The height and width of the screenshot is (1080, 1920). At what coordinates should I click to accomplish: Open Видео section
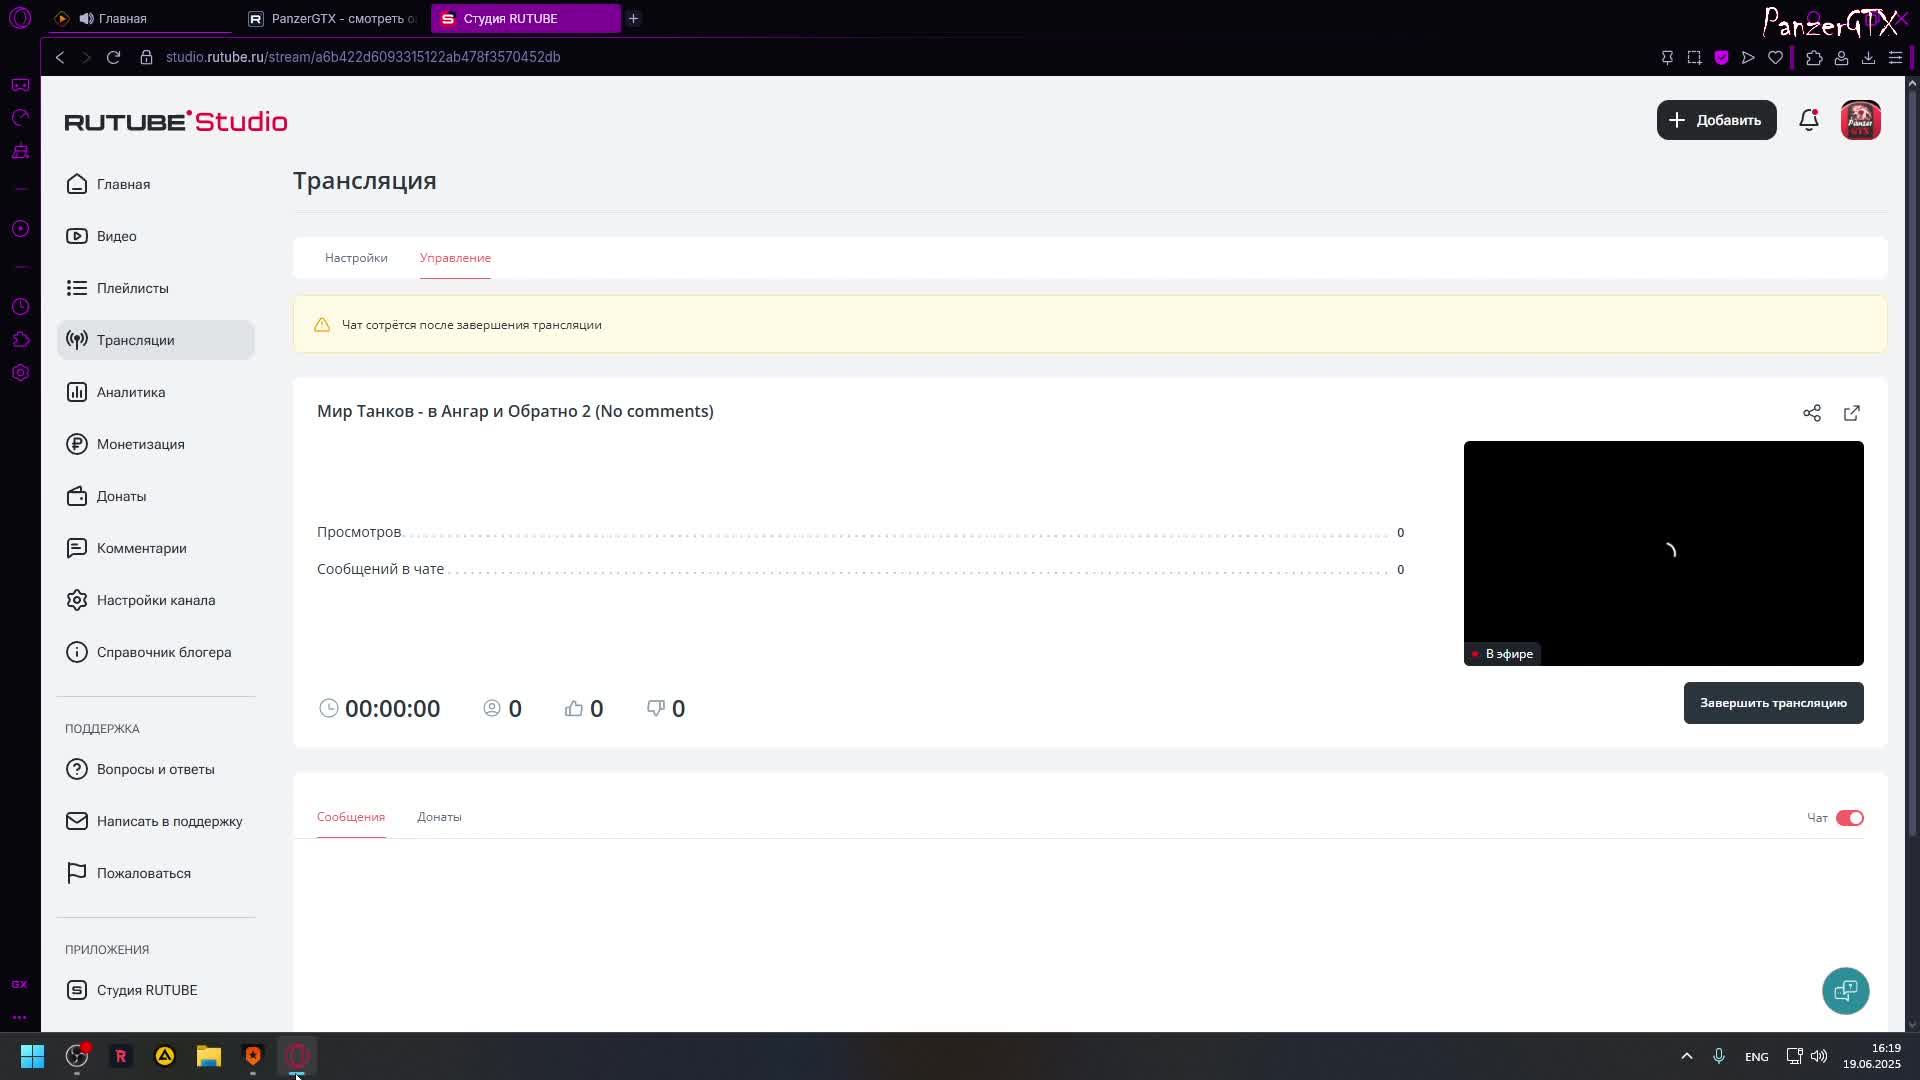[x=156, y=236]
